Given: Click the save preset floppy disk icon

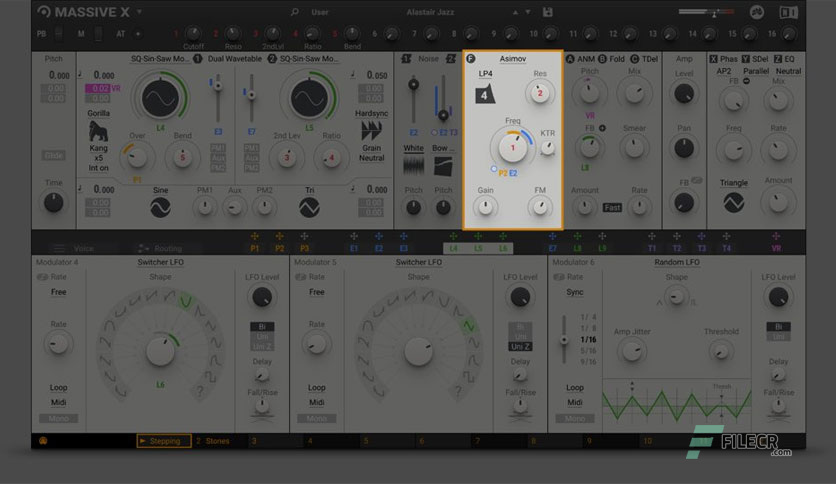Looking at the screenshot, I should pos(548,12).
